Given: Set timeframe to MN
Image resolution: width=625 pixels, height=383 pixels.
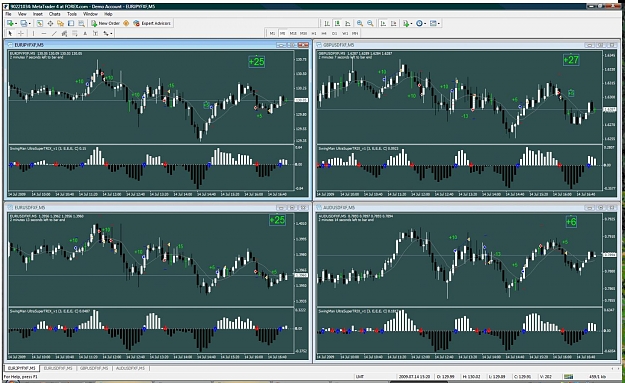Looking at the screenshot, I should pyautogui.click(x=355, y=33).
